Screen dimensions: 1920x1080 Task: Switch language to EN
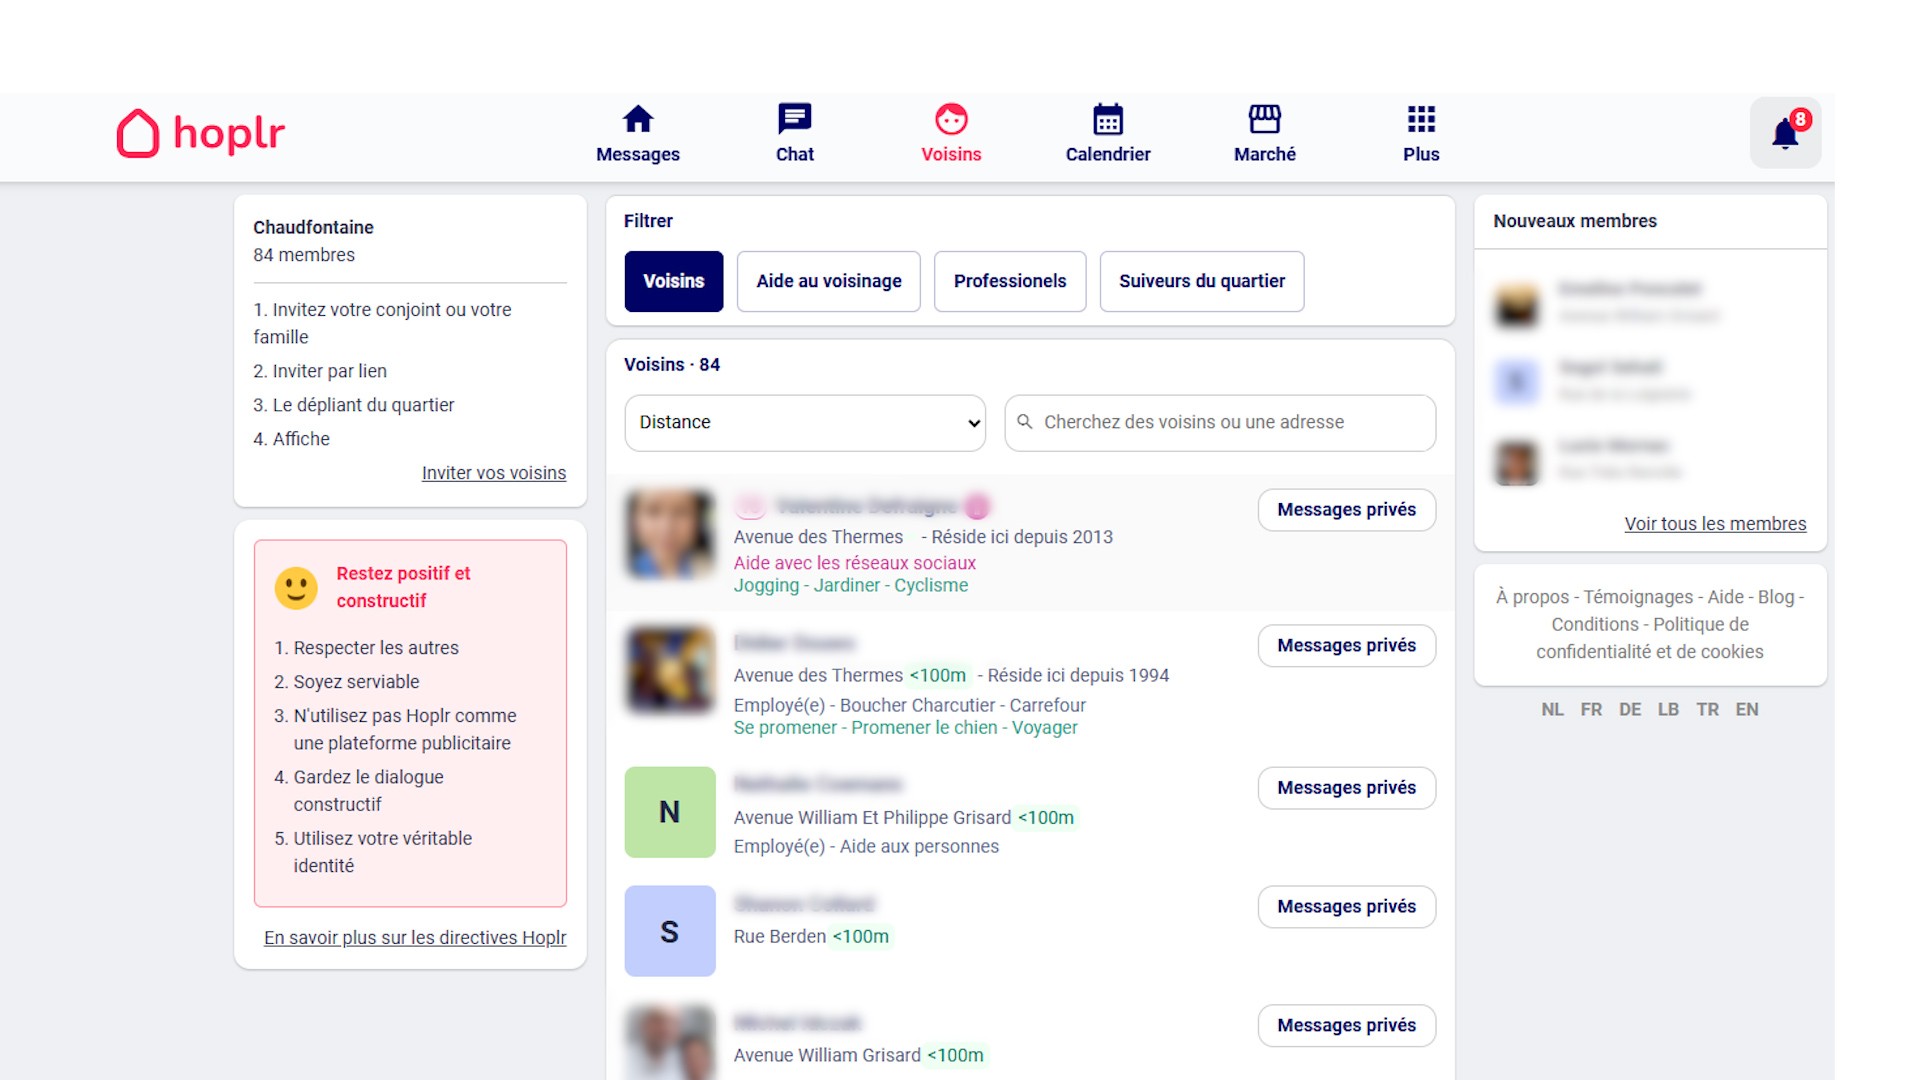point(1746,710)
